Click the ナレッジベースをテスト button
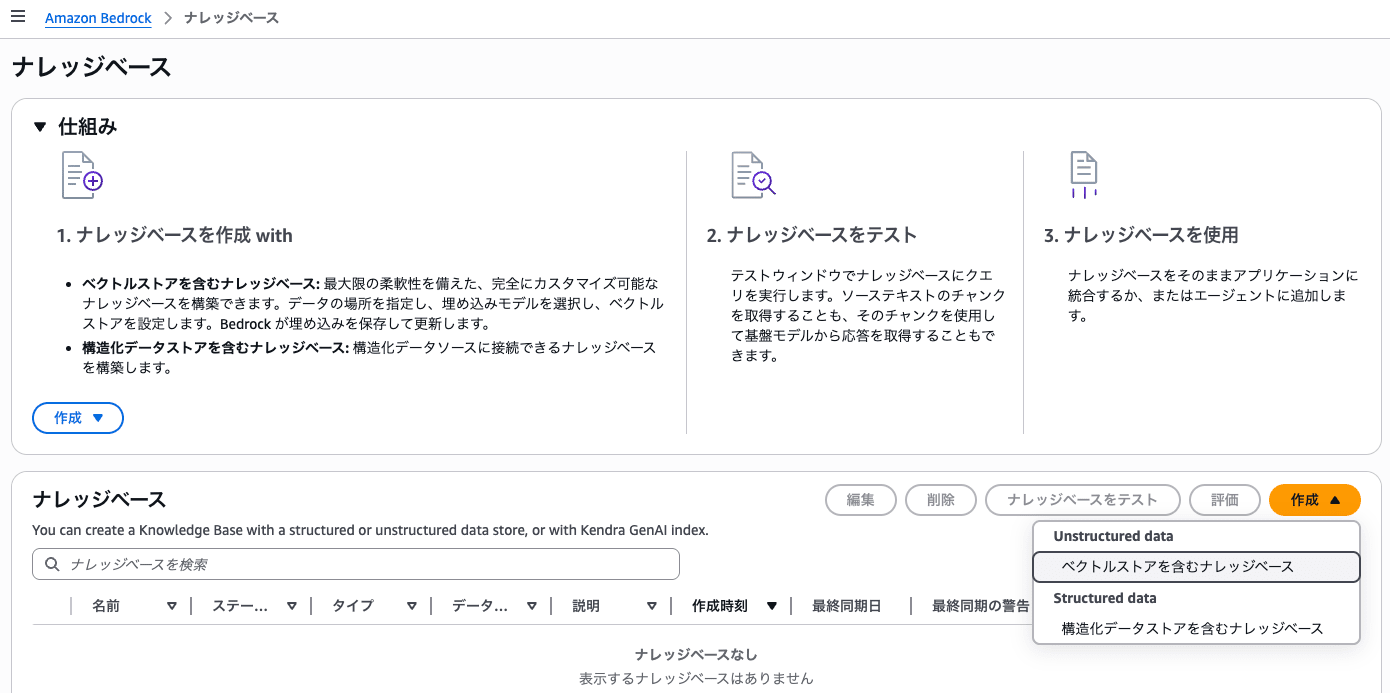1390x693 pixels. 1083,500
